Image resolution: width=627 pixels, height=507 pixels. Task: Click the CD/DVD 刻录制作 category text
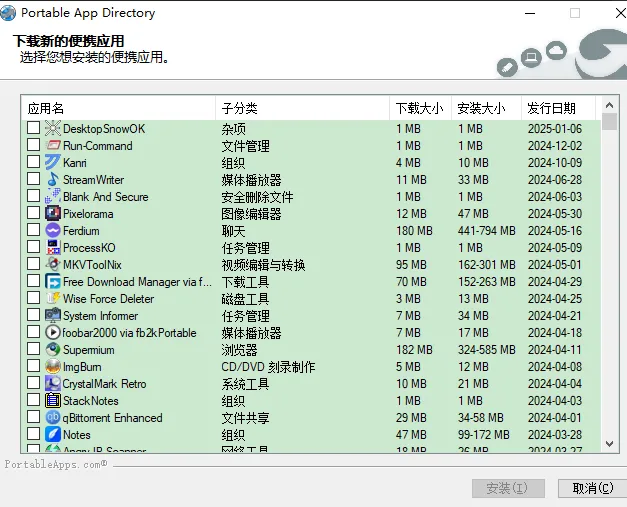pos(268,367)
